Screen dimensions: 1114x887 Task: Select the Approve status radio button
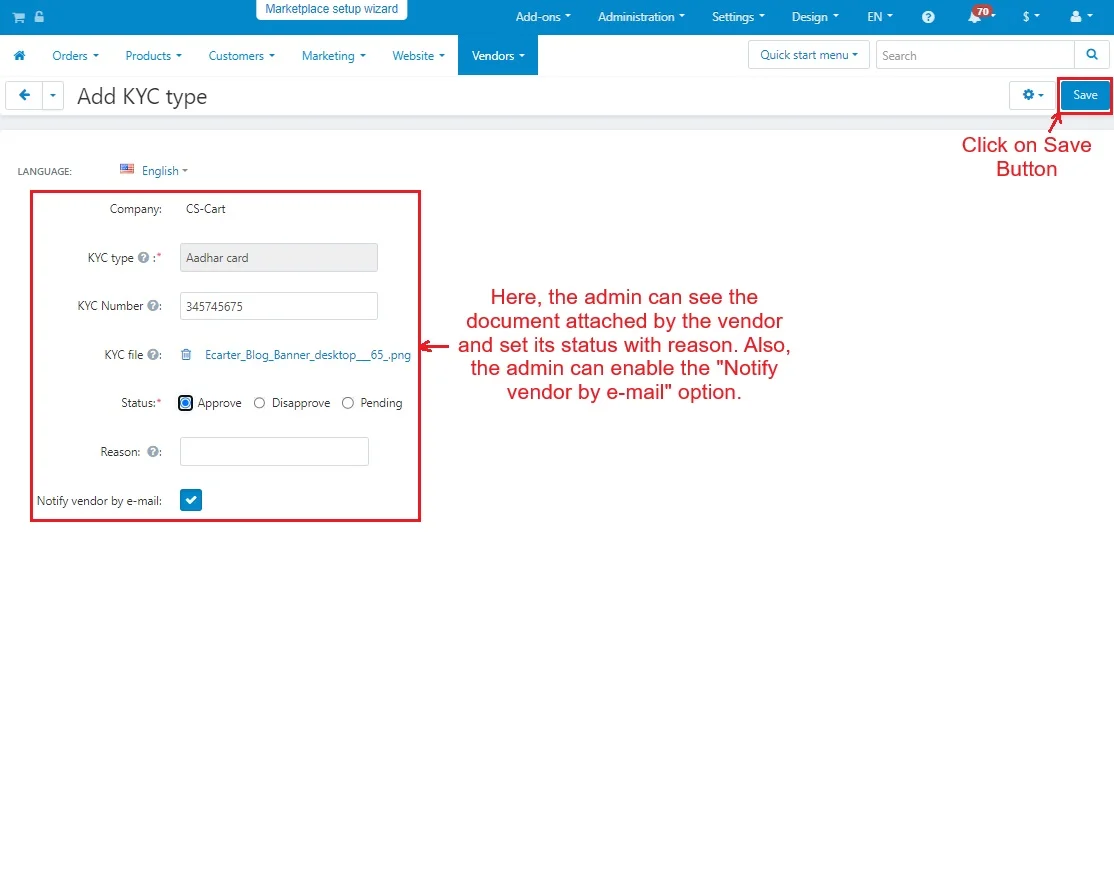pos(186,403)
